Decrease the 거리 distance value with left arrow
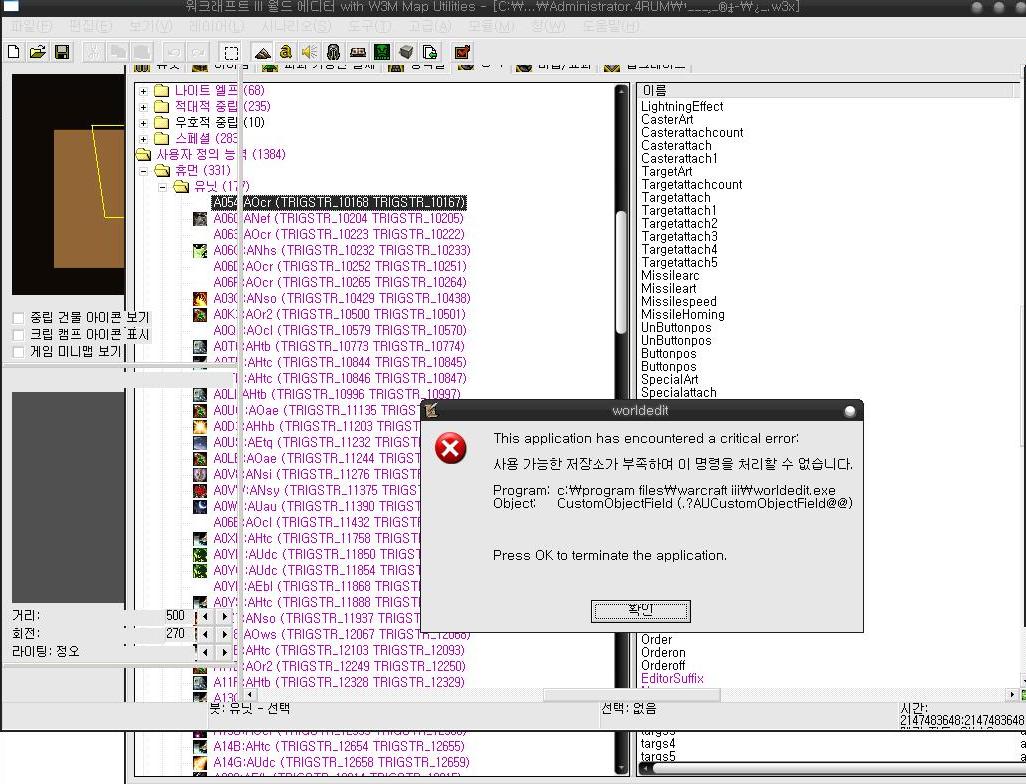The height and width of the screenshot is (784, 1026). tap(205, 616)
